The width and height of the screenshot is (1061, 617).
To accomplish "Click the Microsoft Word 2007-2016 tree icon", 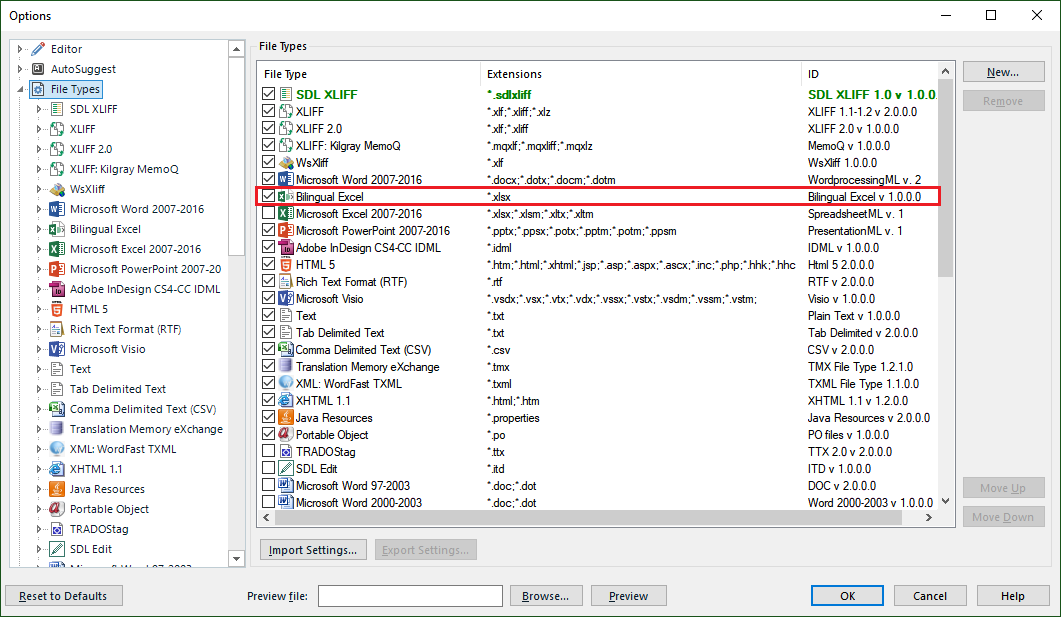I will (x=58, y=209).
